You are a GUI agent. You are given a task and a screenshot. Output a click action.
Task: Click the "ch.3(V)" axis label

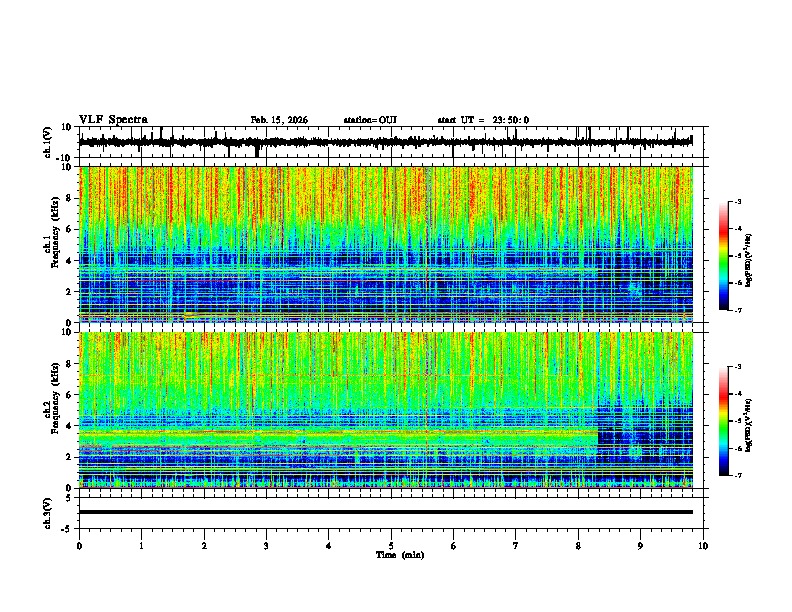click(x=48, y=513)
